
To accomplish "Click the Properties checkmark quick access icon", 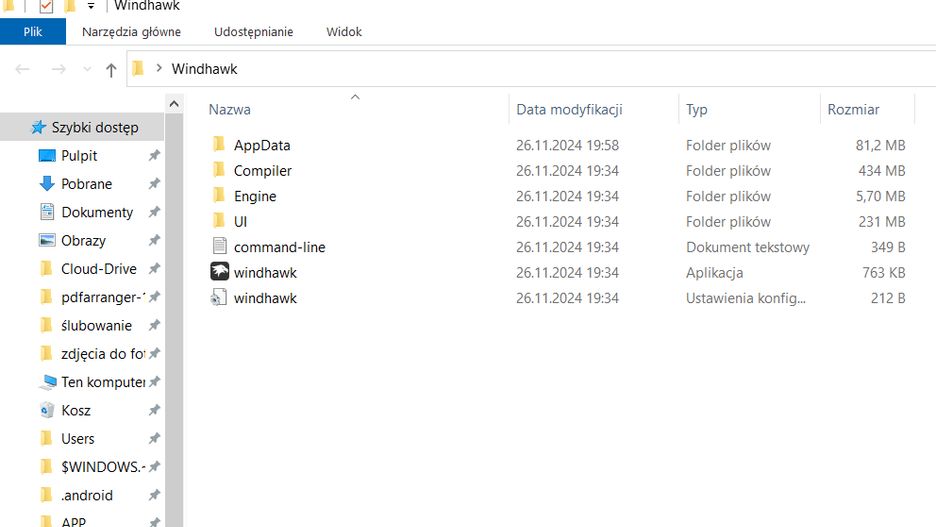I will (x=46, y=6).
